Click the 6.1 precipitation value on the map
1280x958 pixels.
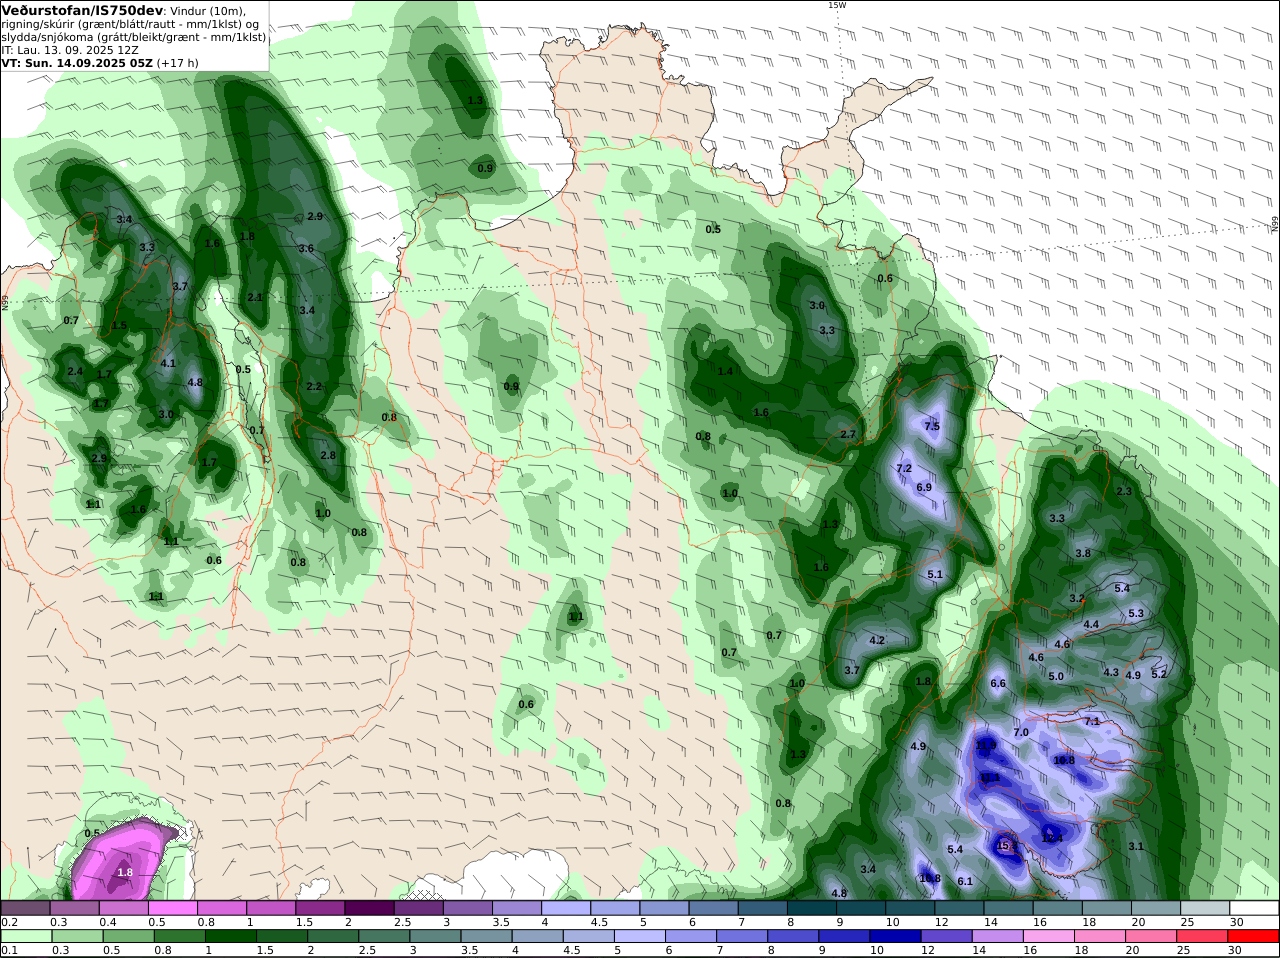coord(965,881)
